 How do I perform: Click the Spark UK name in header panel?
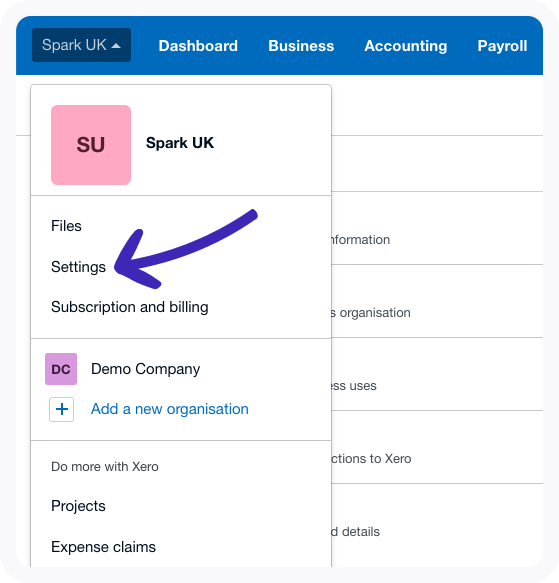(x=180, y=143)
